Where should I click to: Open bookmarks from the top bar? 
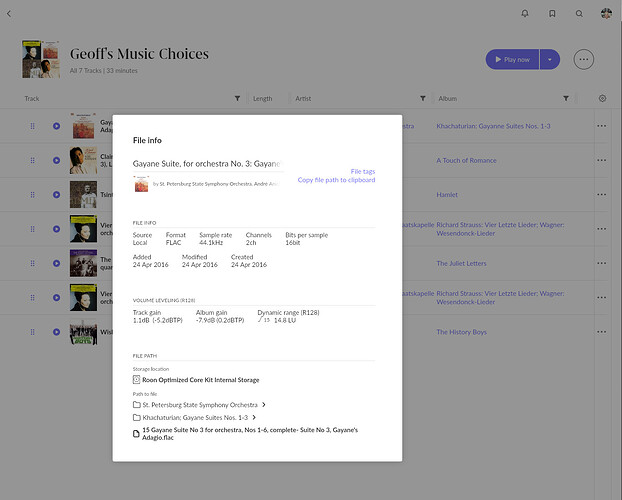pos(552,14)
